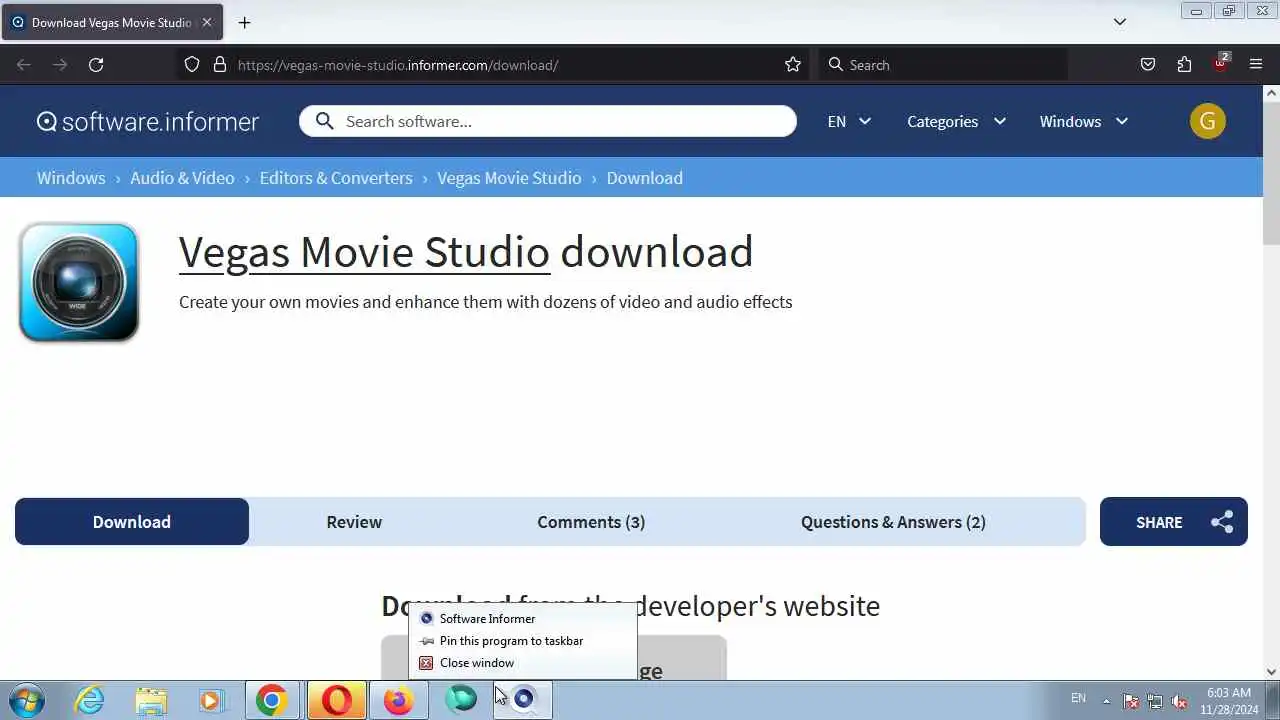This screenshot has width=1280, height=720.
Task: Click the Action Center flag tray icon
Action: point(1131,701)
